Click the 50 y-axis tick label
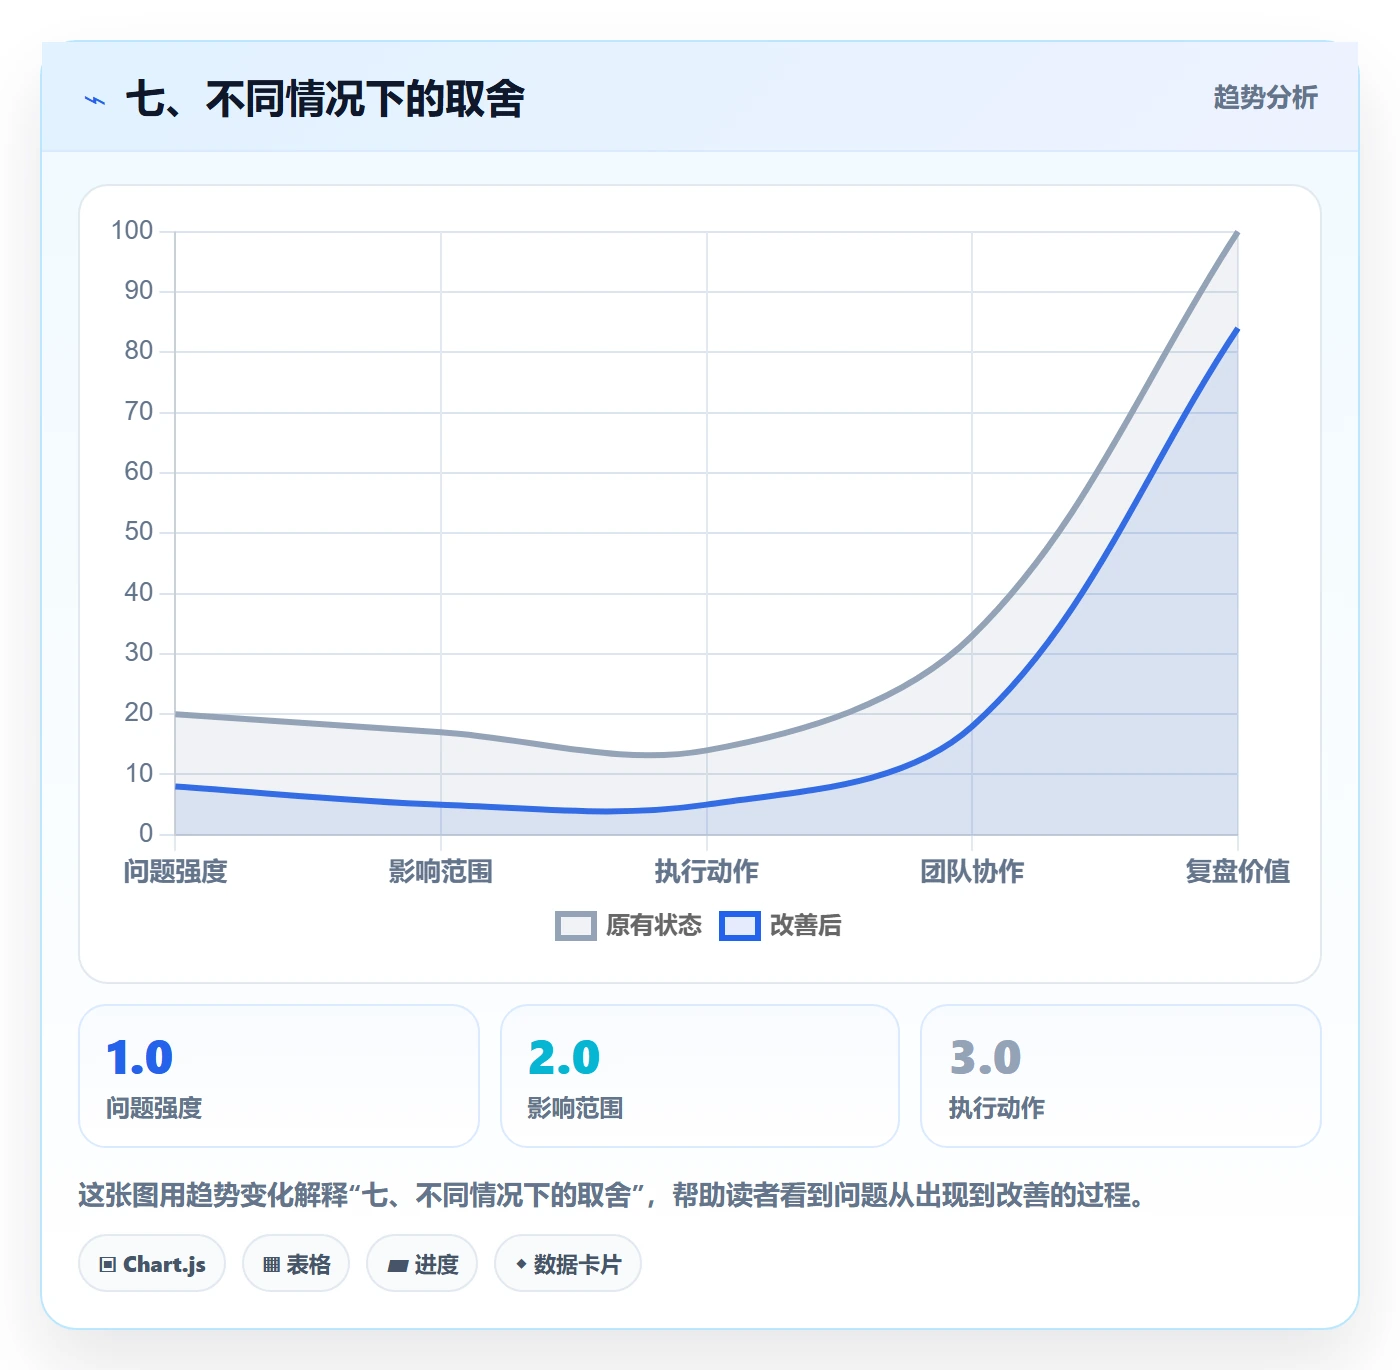 (x=139, y=532)
